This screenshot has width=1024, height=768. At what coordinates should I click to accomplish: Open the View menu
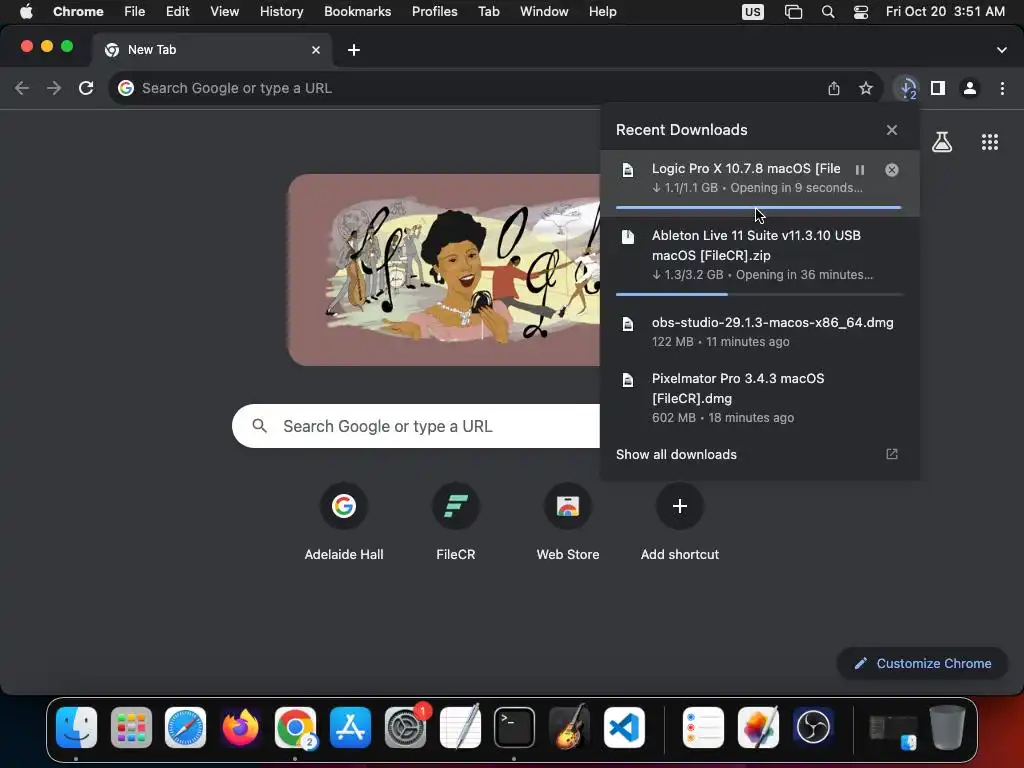pos(224,12)
